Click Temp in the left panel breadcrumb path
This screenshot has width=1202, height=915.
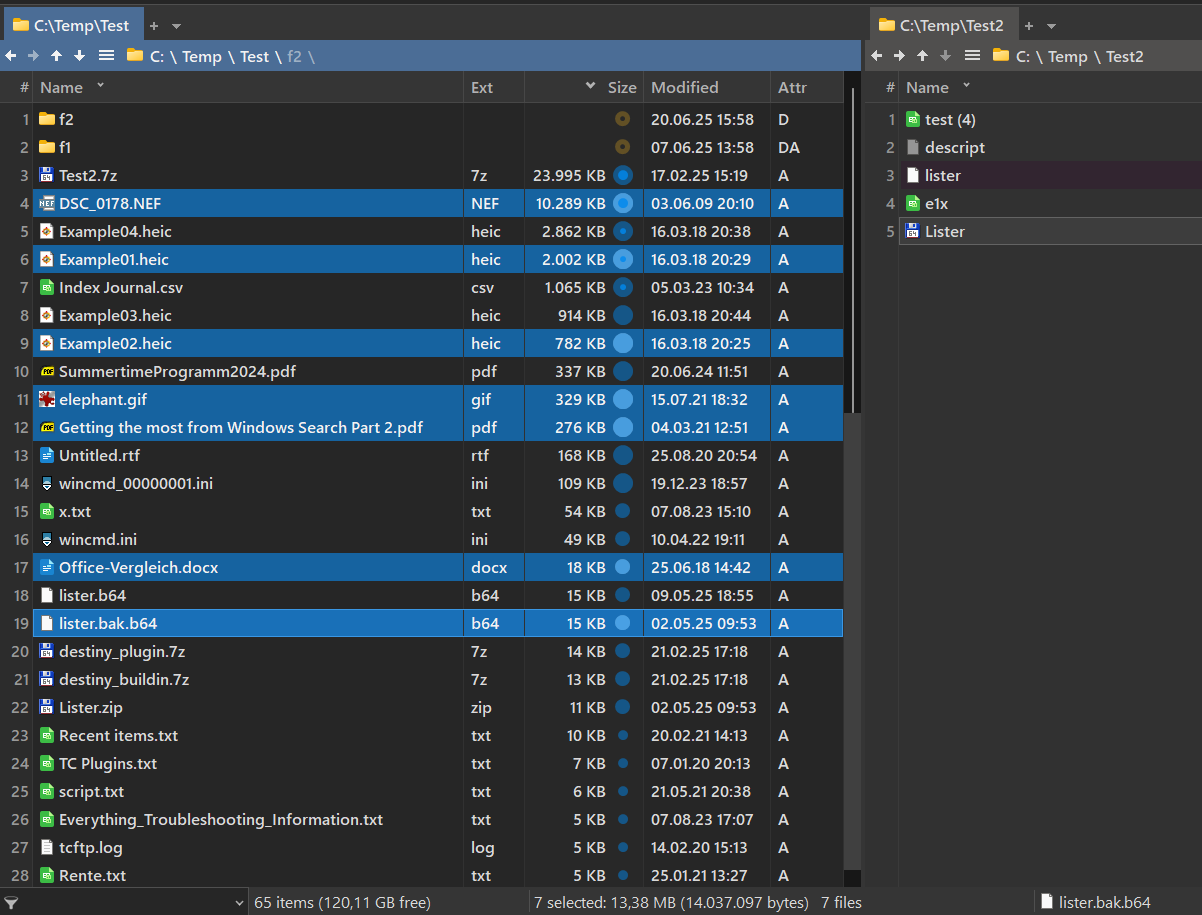(201, 56)
